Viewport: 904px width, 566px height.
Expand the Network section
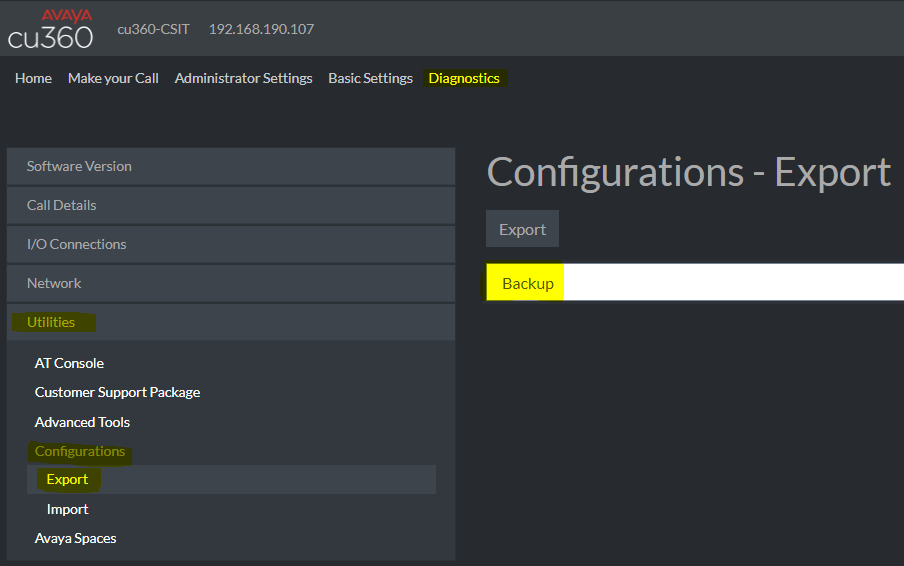231,283
